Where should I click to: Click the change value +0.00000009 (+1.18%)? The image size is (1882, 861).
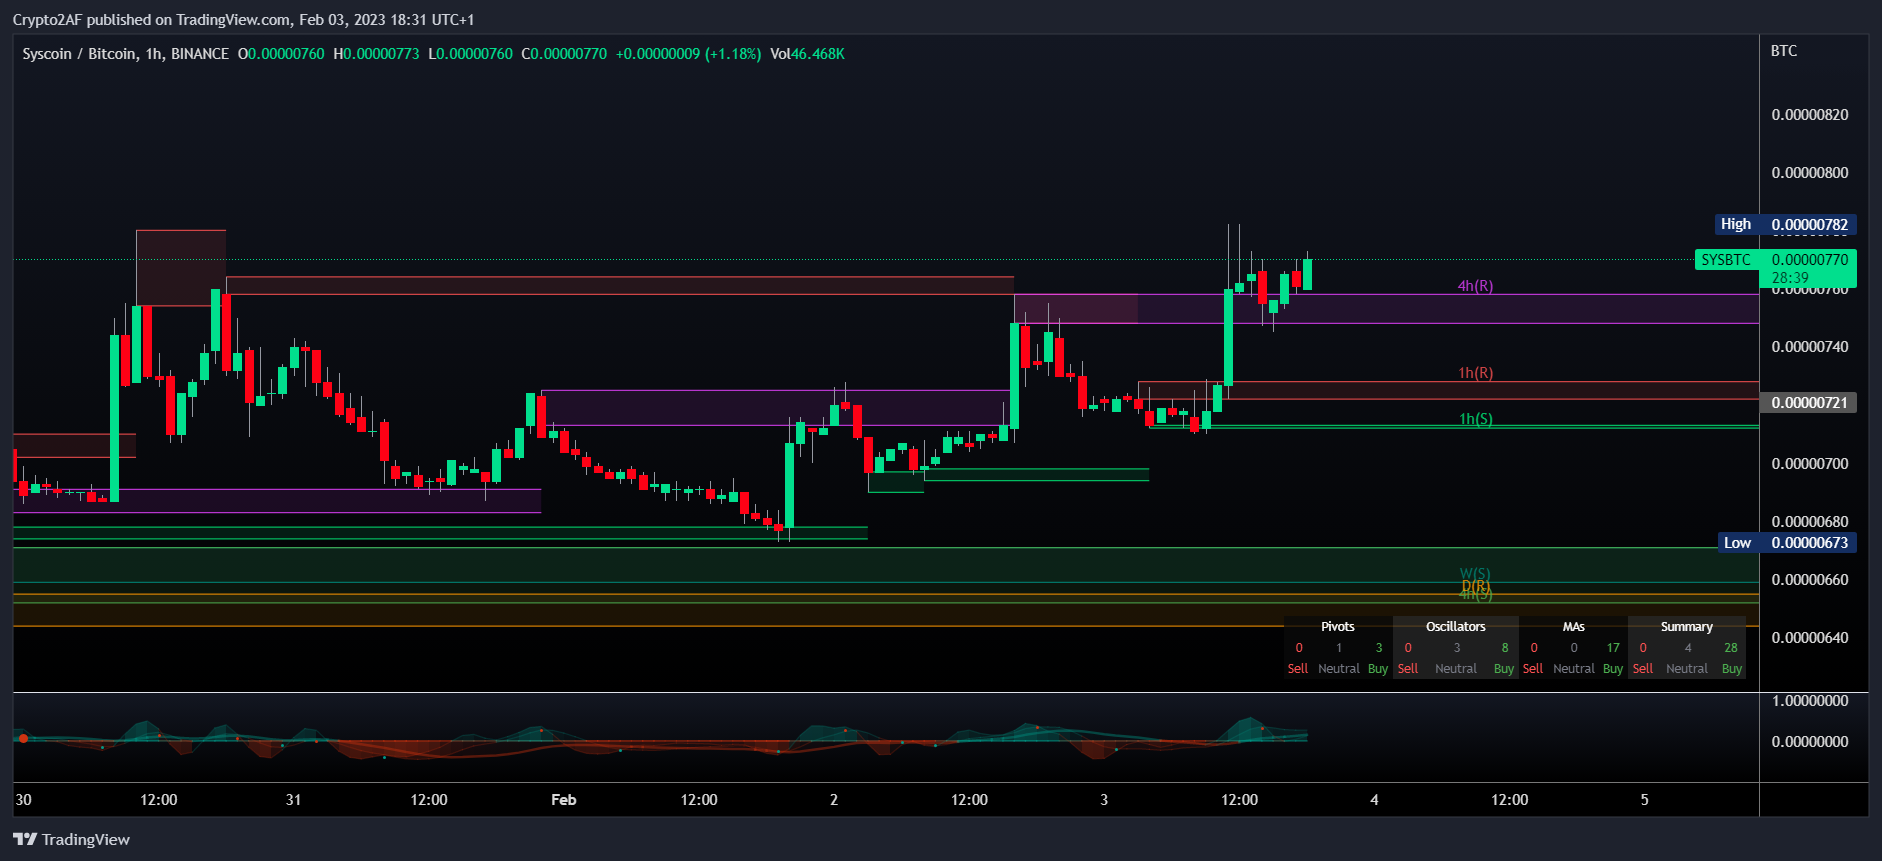(688, 54)
